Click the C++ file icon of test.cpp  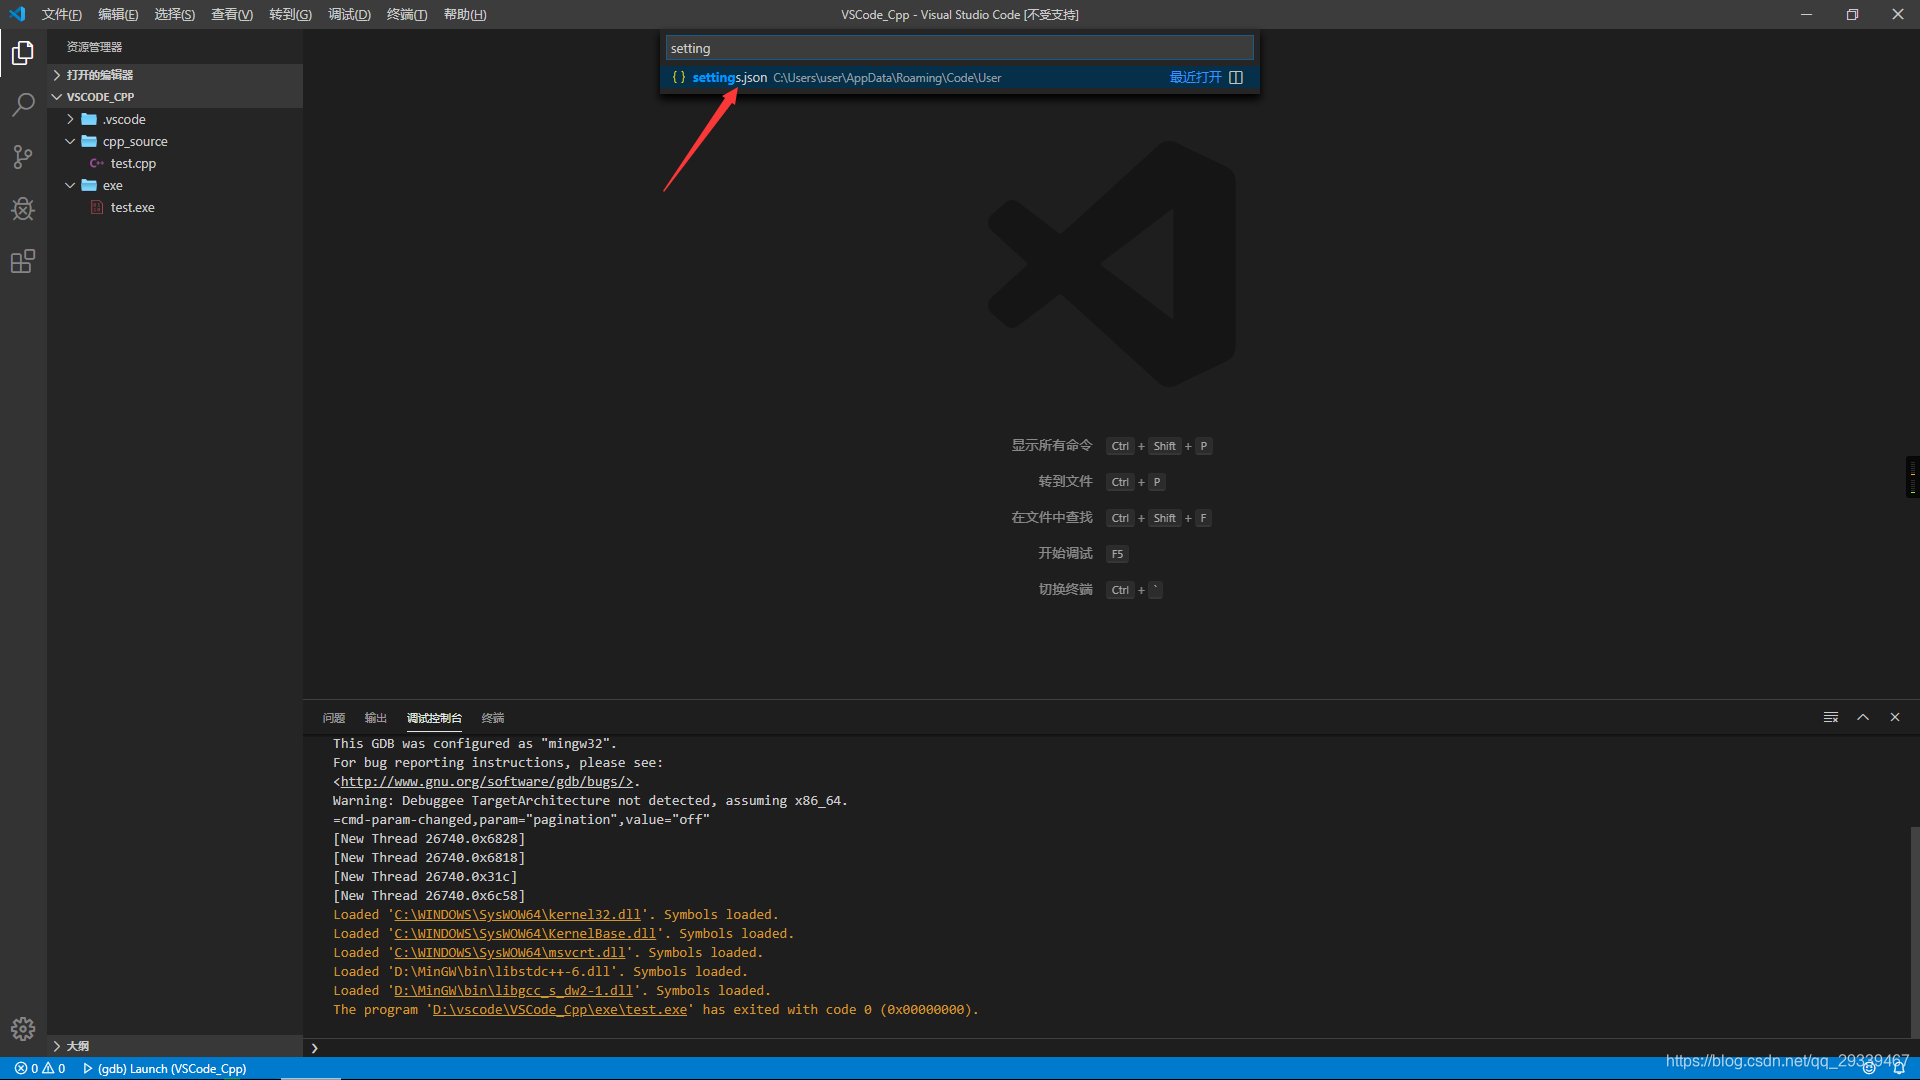point(97,163)
